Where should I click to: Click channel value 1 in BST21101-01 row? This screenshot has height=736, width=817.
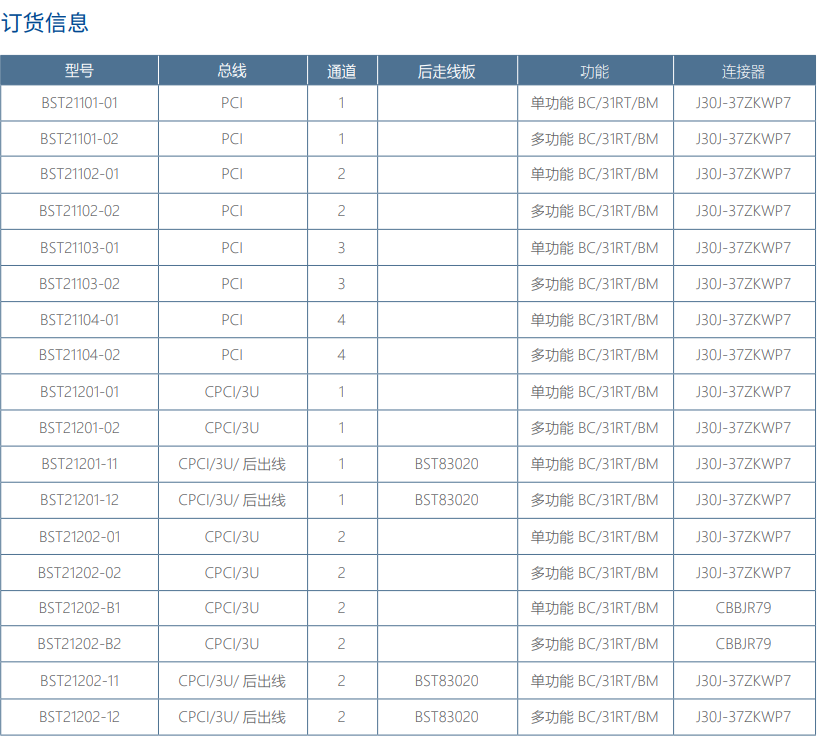[341, 103]
